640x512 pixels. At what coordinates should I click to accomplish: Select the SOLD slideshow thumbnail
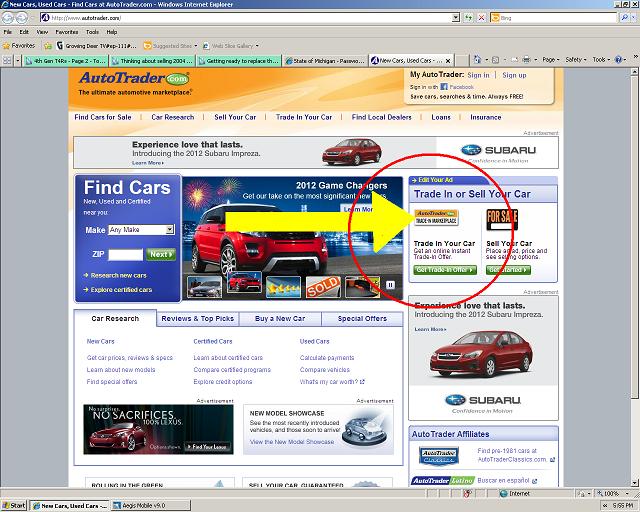[323, 287]
